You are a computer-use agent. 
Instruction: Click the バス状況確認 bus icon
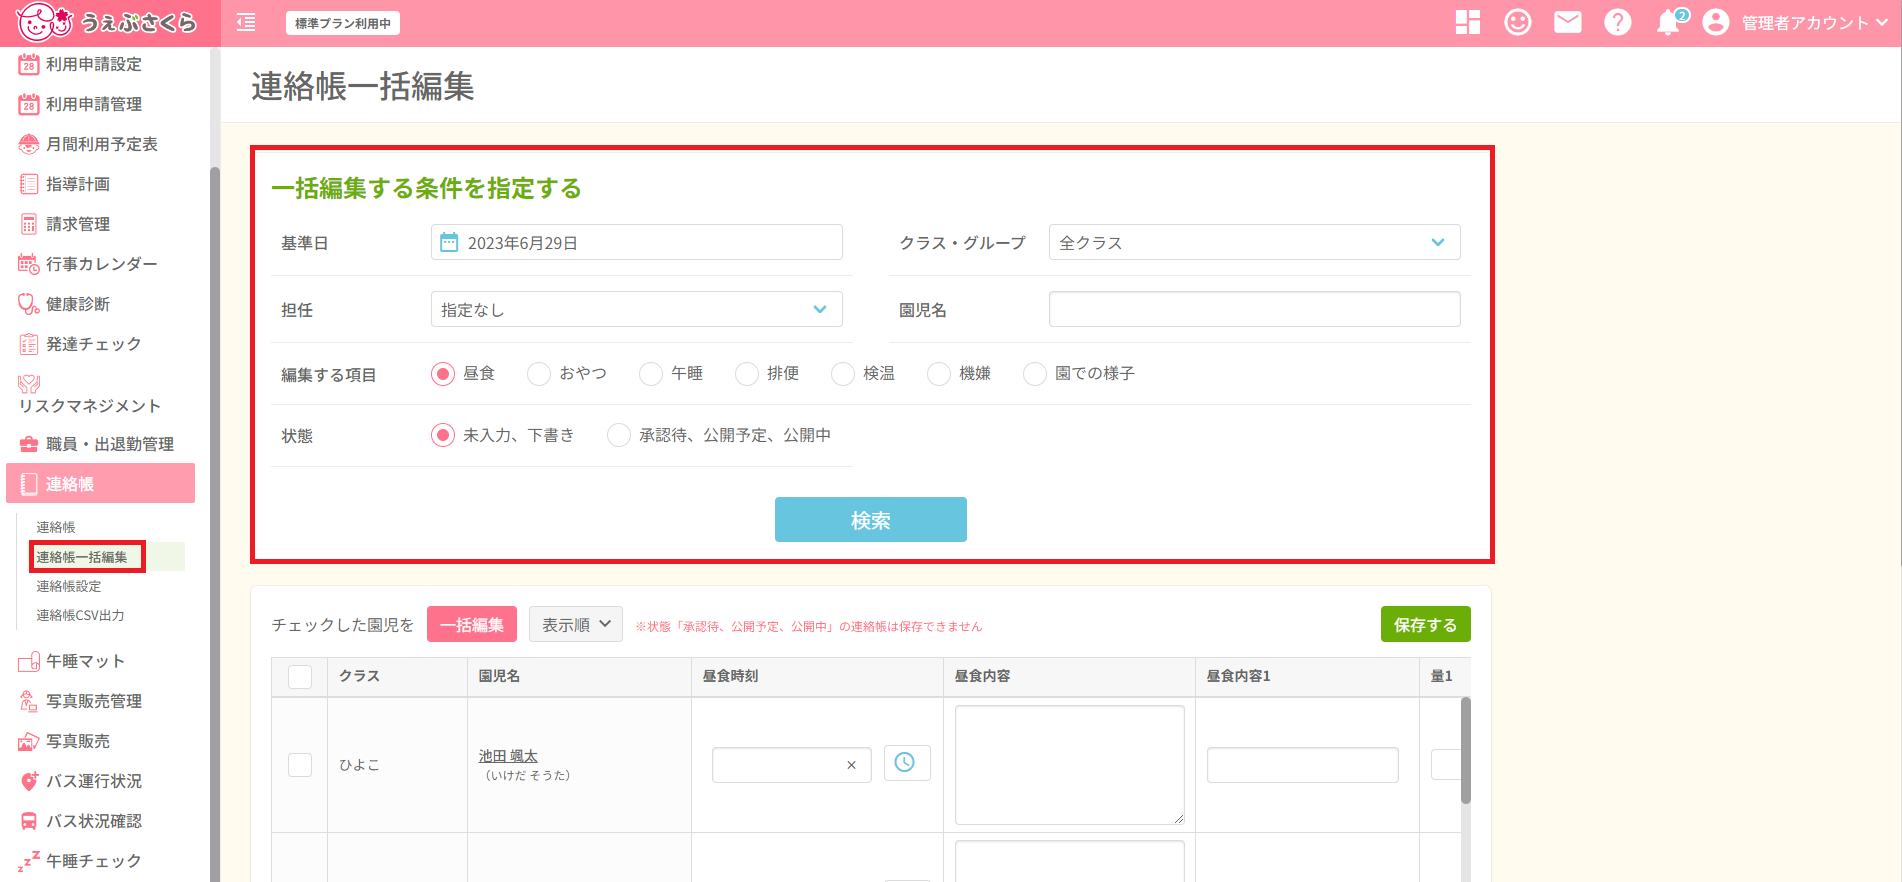click(x=29, y=821)
